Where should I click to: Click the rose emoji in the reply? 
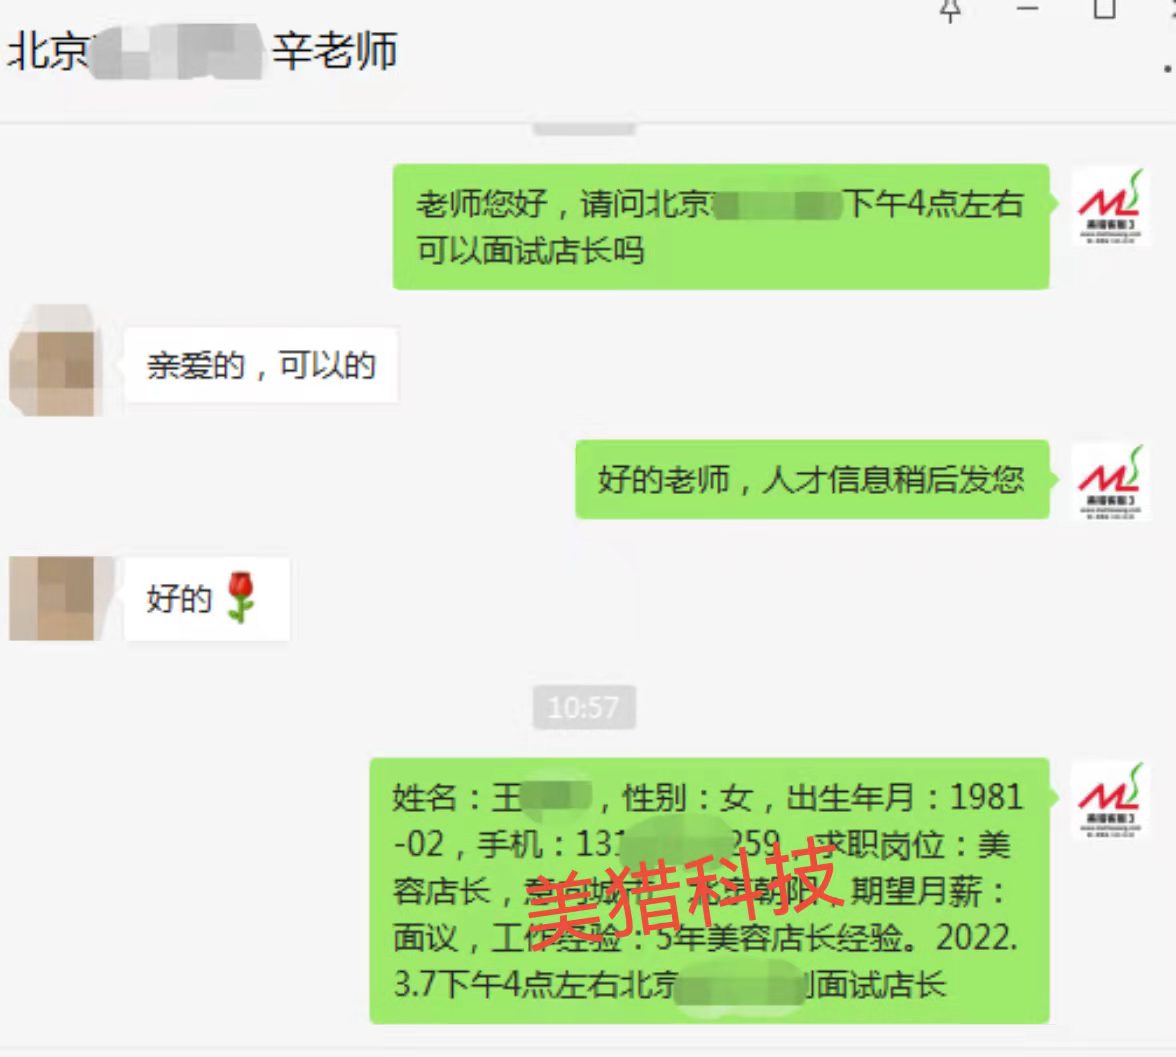(x=241, y=598)
